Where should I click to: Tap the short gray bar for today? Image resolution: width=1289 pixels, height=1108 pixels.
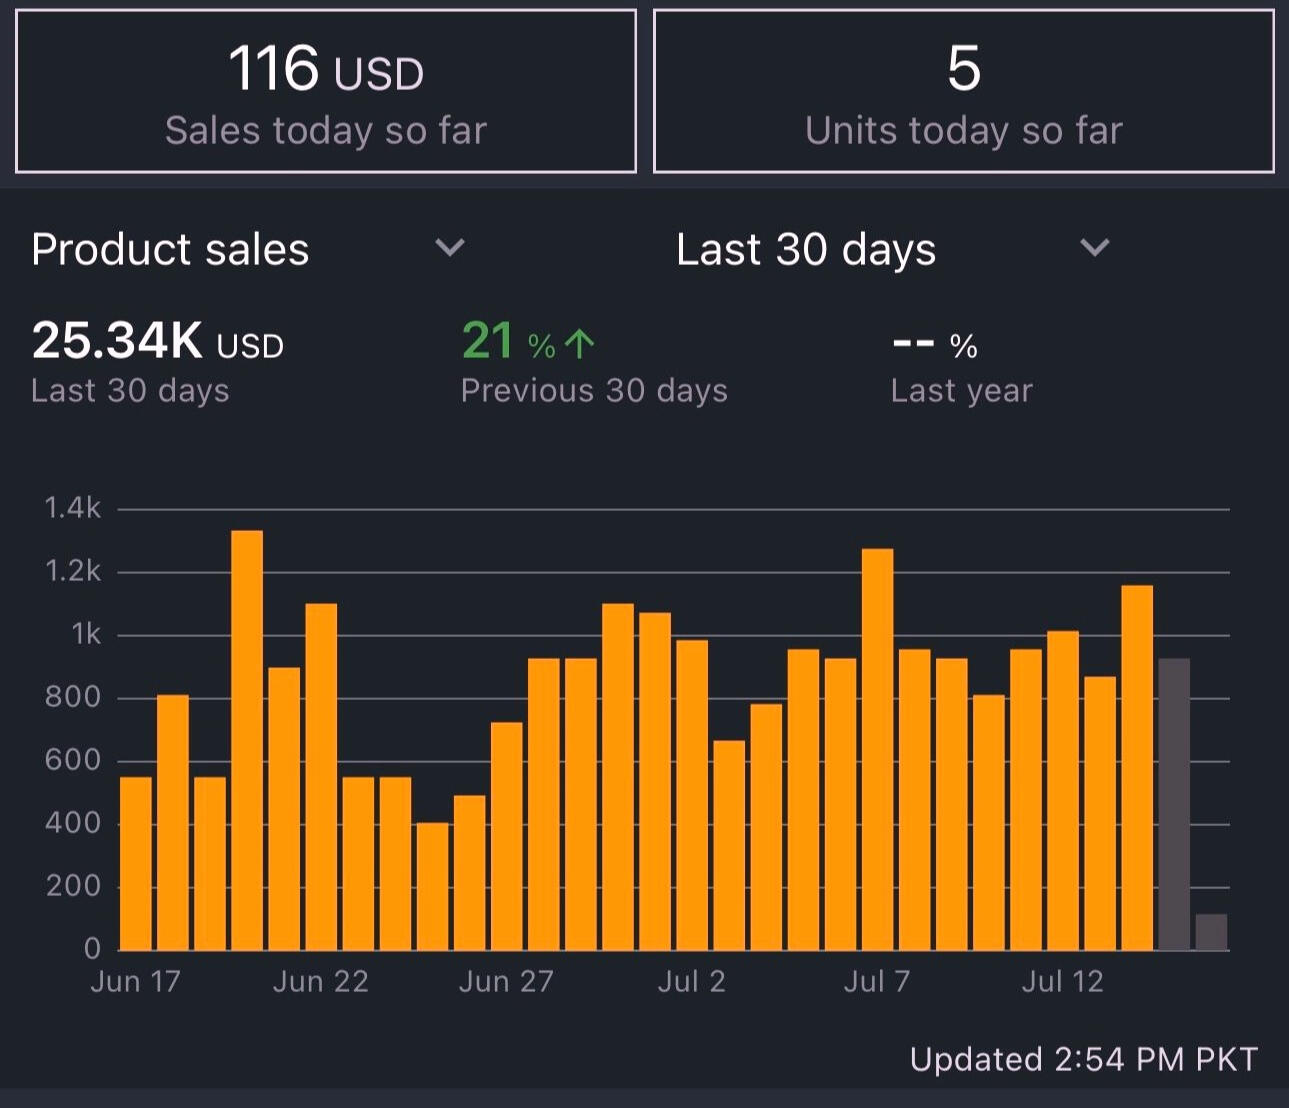coord(1211,931)
